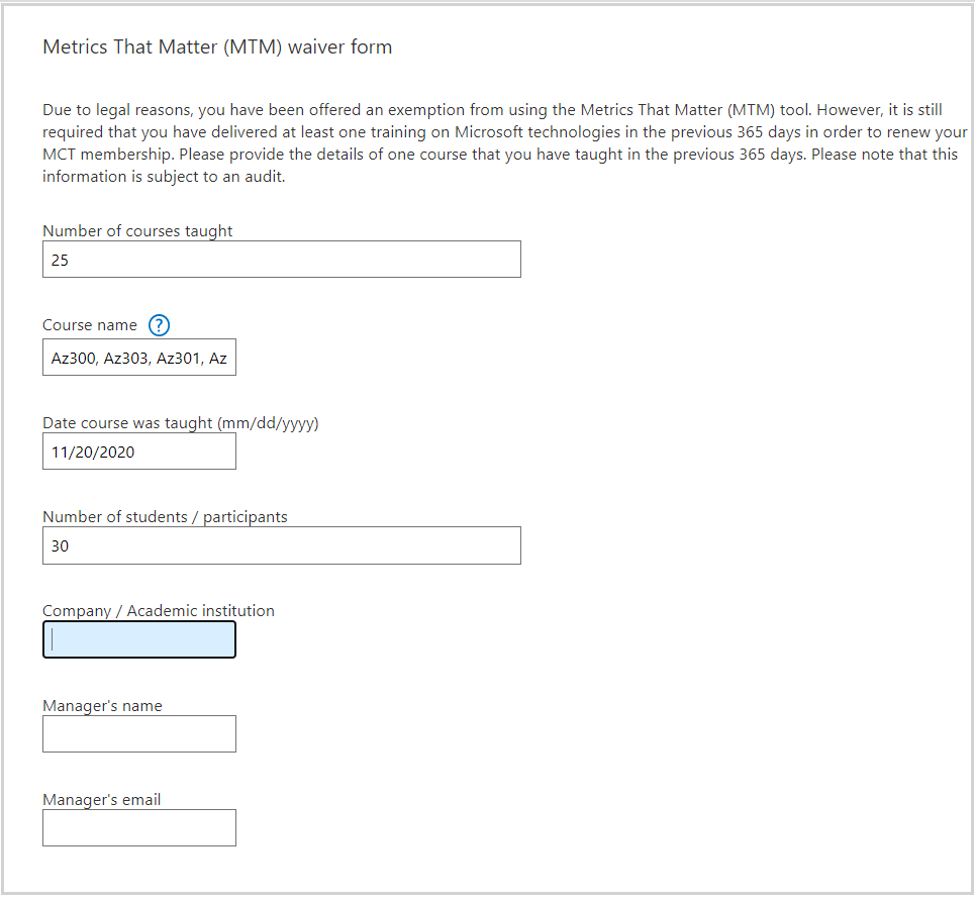Click the Course name help question-mark icon
Image resolution: width=975 pixels, height=900 pixels.
(159, 325)
